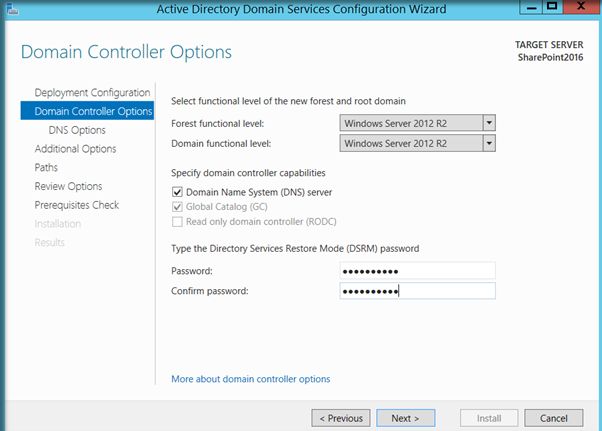The height and width of the screenshot is (431, 602).
Task: Minimize the configuration wizard window
Action: pyautogui.click(x=525, y=8)
